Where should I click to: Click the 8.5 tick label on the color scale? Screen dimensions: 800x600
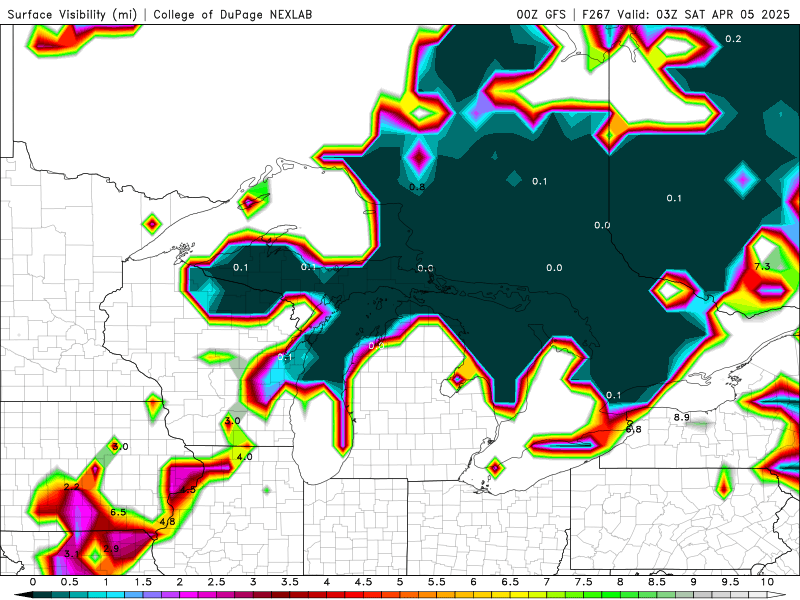click(657, 582)
